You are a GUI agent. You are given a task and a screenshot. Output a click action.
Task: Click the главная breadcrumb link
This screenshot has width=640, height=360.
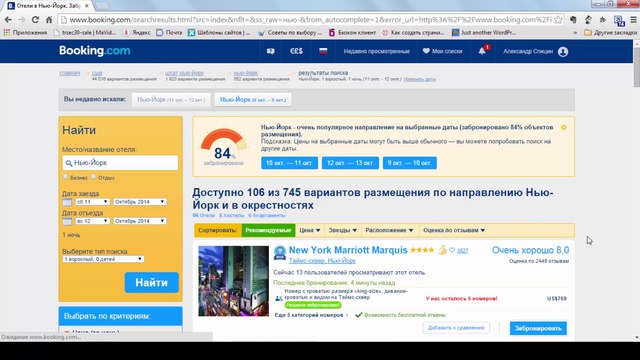pos(69,73)
